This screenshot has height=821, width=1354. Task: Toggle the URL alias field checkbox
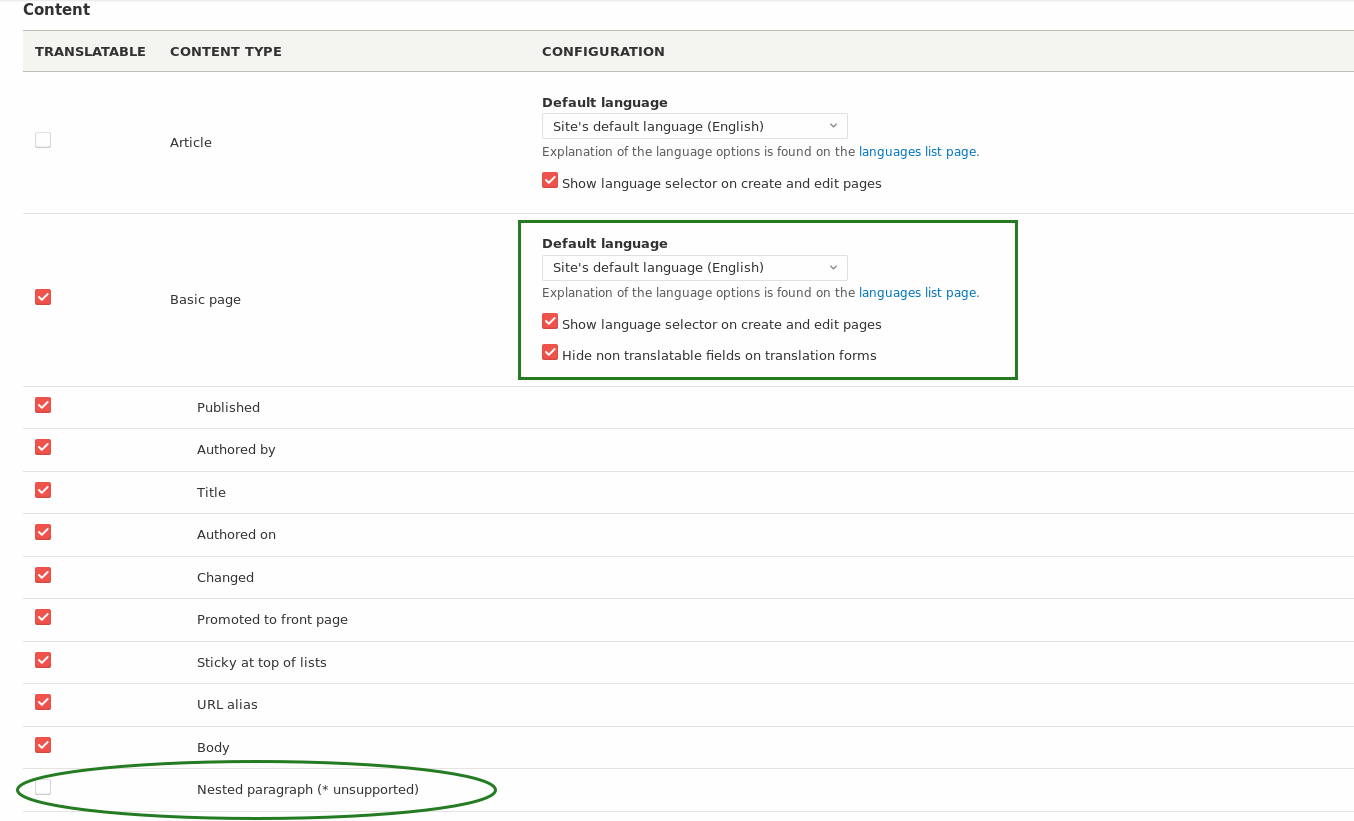click(x=43, y=702)
